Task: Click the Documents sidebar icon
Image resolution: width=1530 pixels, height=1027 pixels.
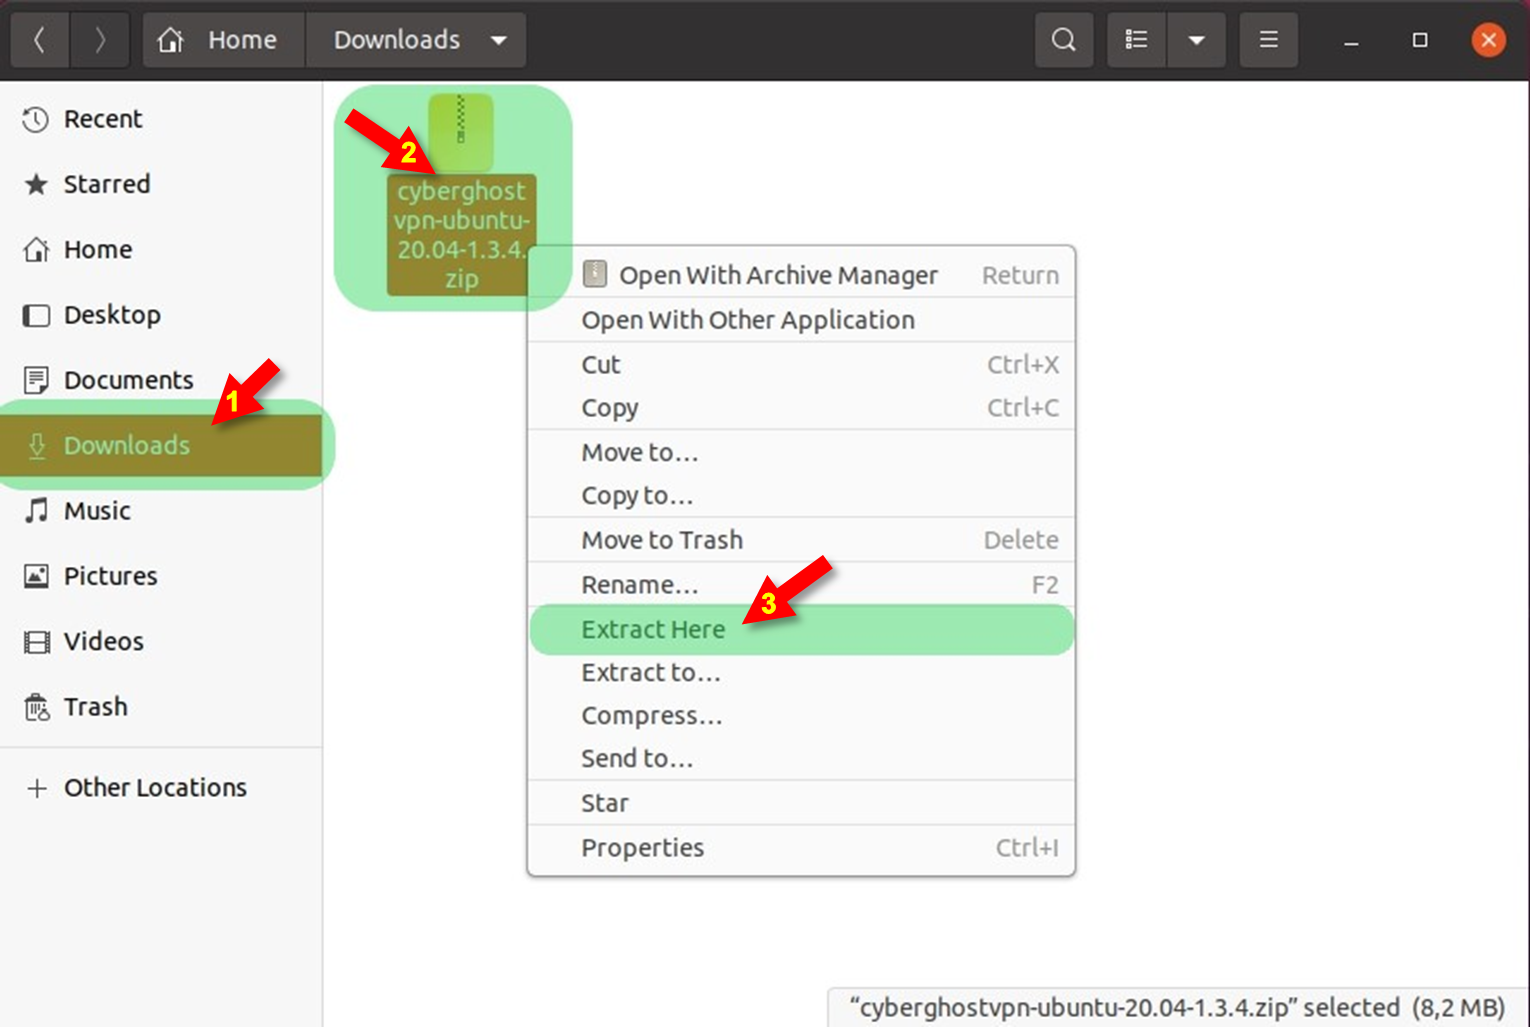Action: [36, 380]
